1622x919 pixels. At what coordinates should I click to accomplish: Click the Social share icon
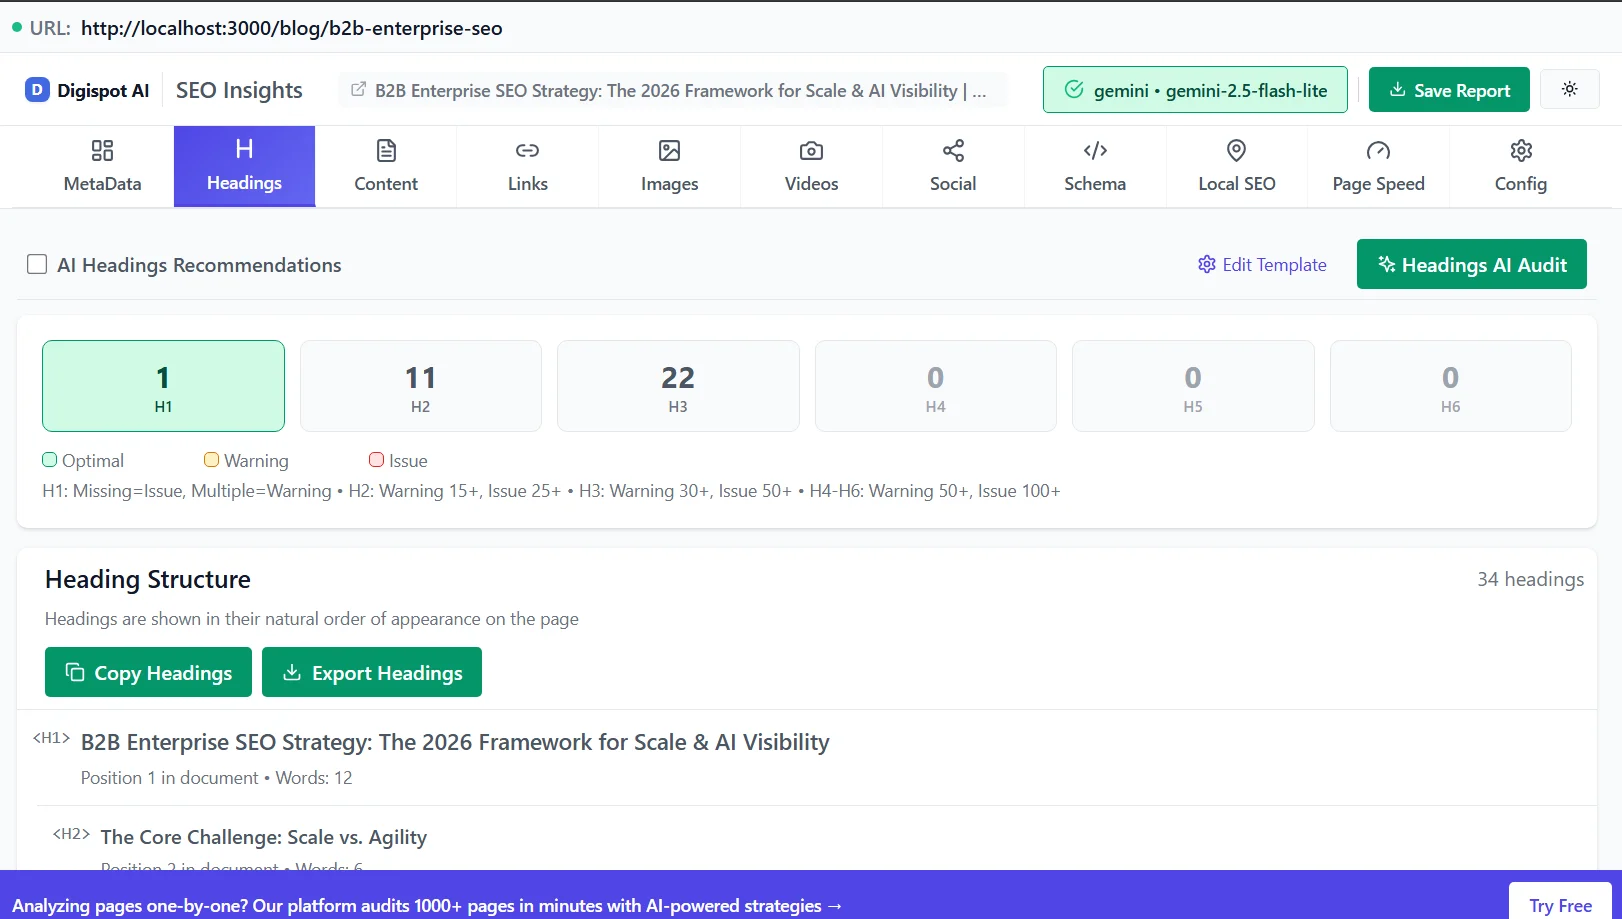tap(953, 151)
